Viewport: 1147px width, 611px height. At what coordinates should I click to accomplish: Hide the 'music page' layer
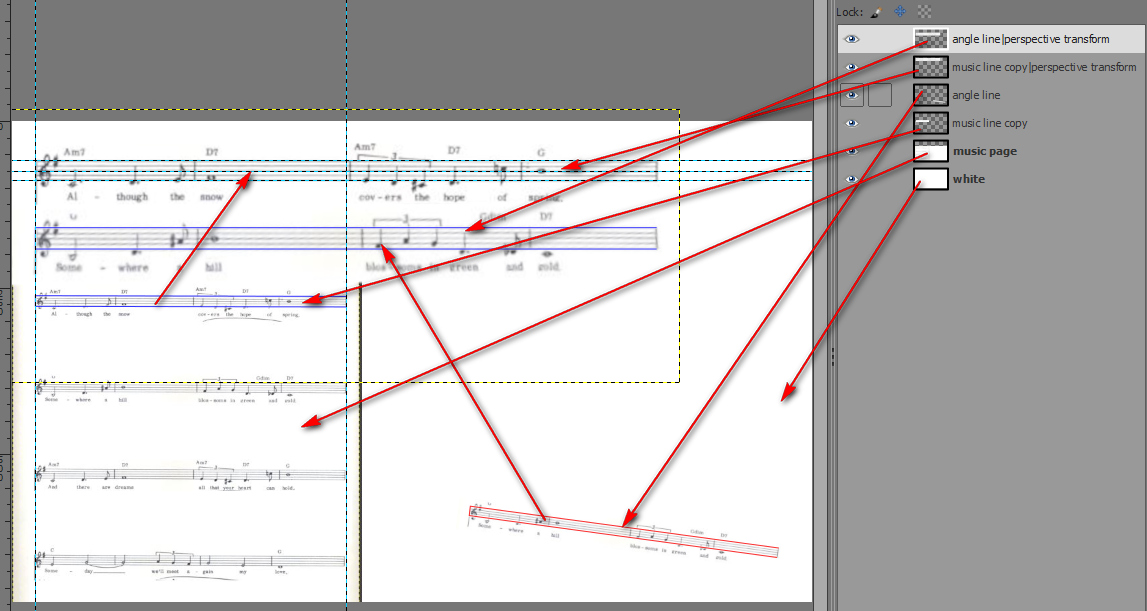[x=851, y=151]
